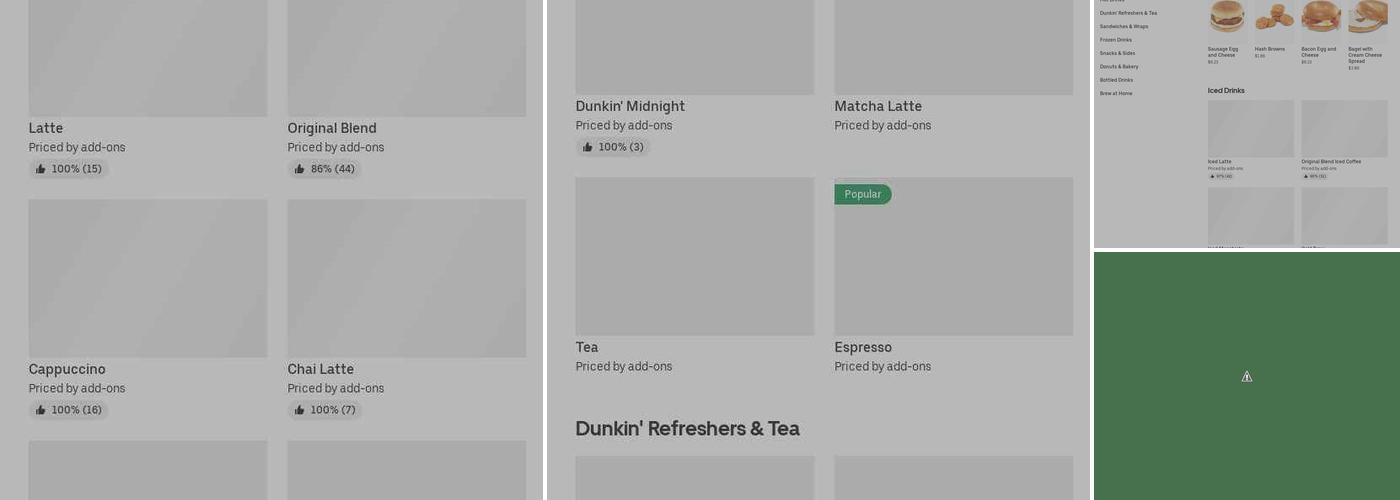Click the Tea item title
Viewport: 1400px width, 500px height.
(x=587, y=347)
